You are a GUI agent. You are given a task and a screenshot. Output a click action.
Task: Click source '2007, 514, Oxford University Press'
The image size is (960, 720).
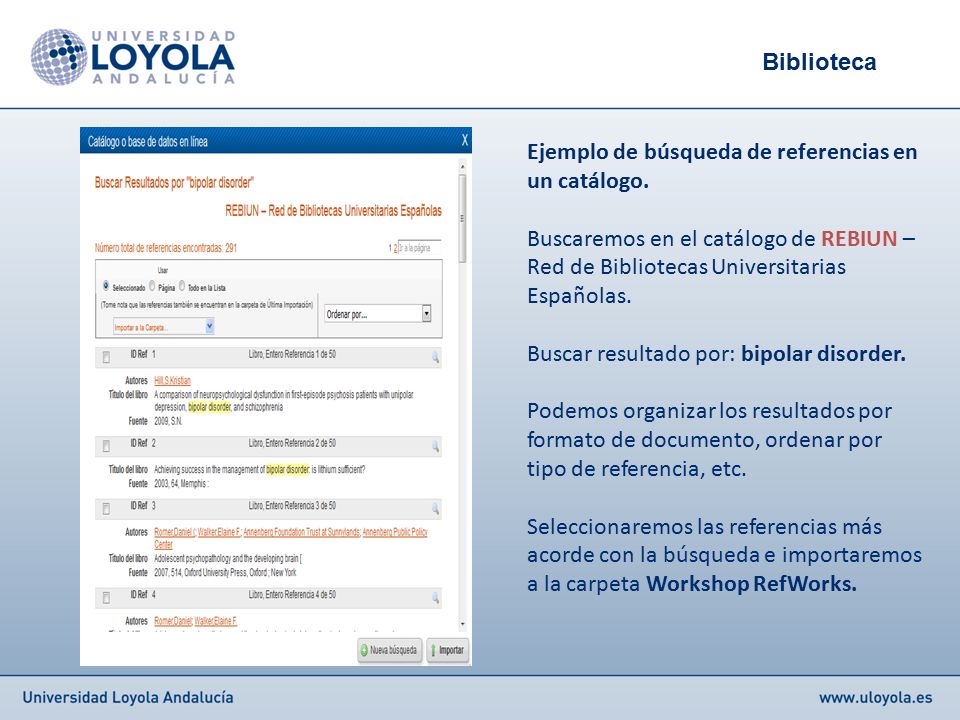[x=225, y=572]
